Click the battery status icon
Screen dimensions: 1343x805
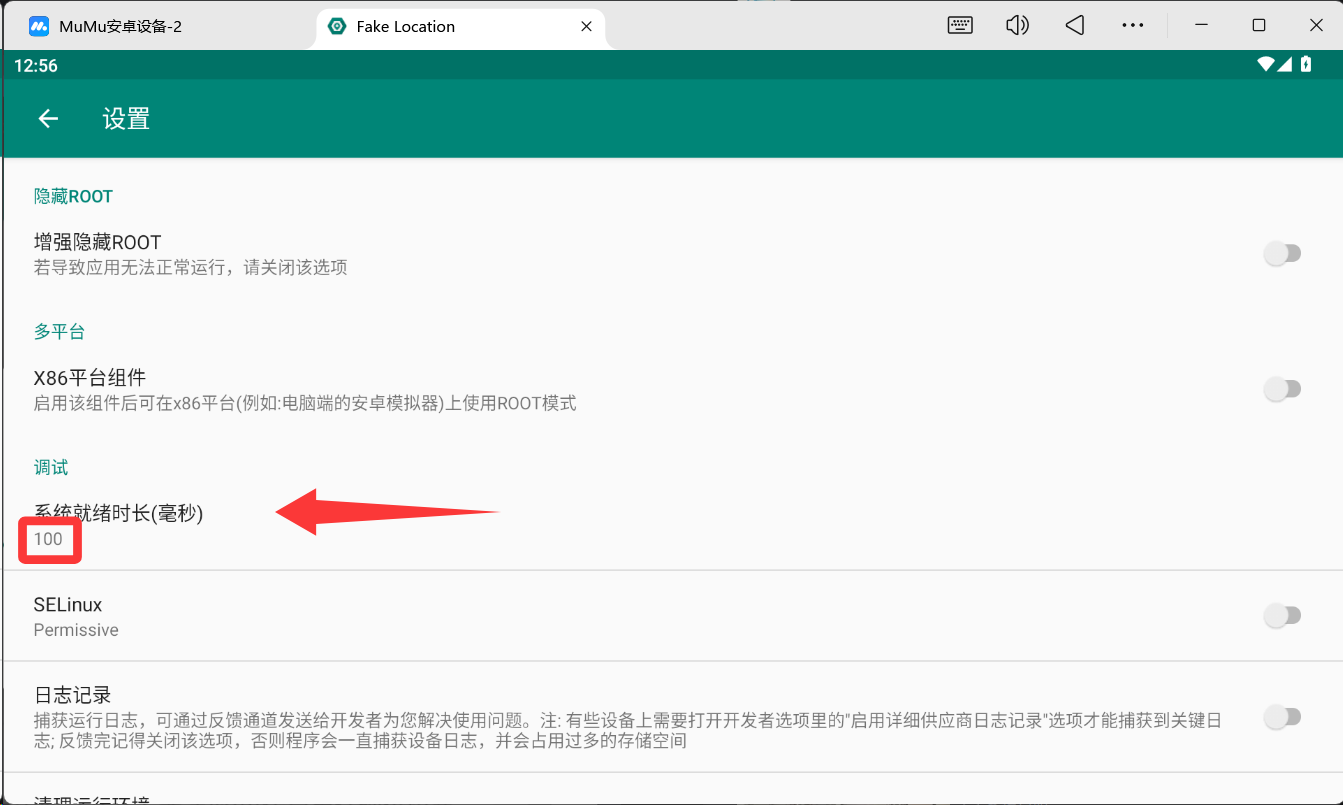[x=1306, y=65]
